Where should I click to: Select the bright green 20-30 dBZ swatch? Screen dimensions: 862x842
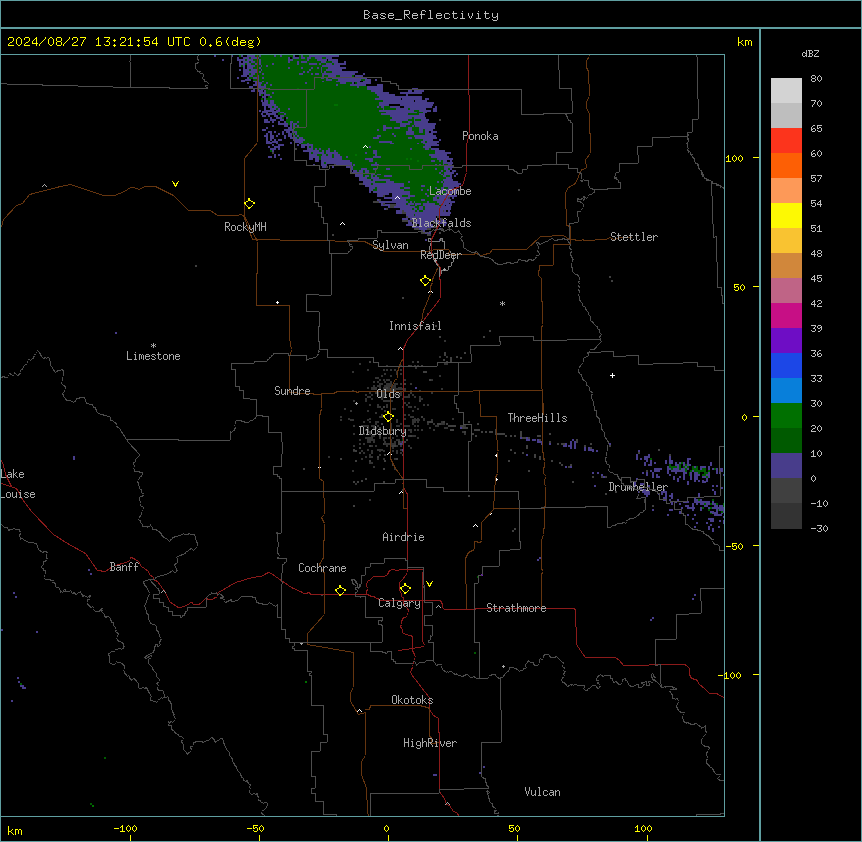coord(786,416)
